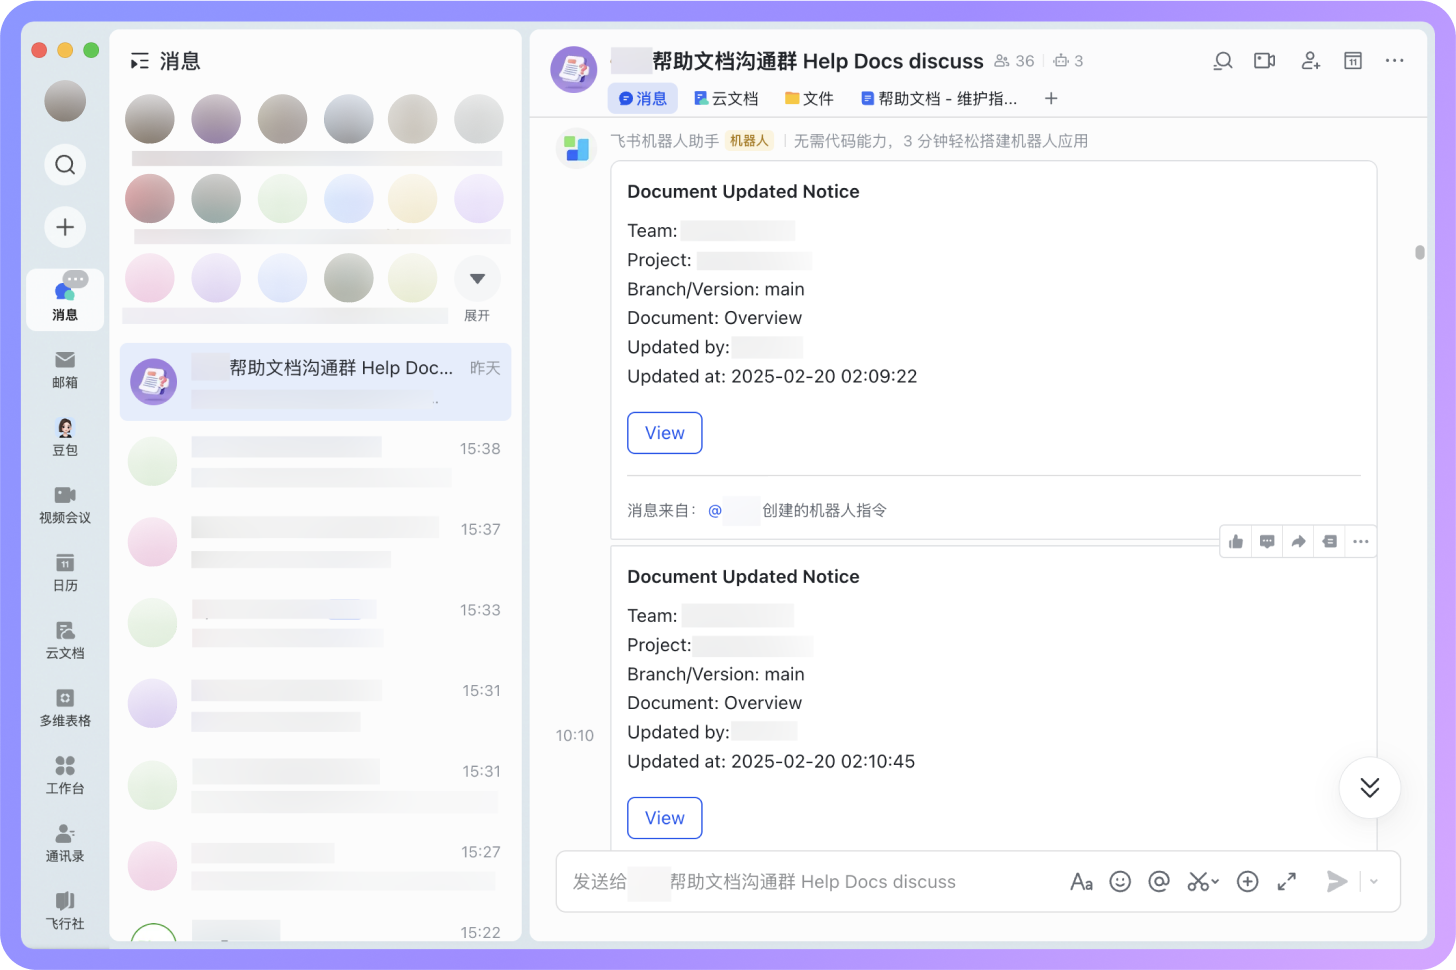Search within the chat using header search icon
1456x970 pixels.
(x=1222, y=61)
